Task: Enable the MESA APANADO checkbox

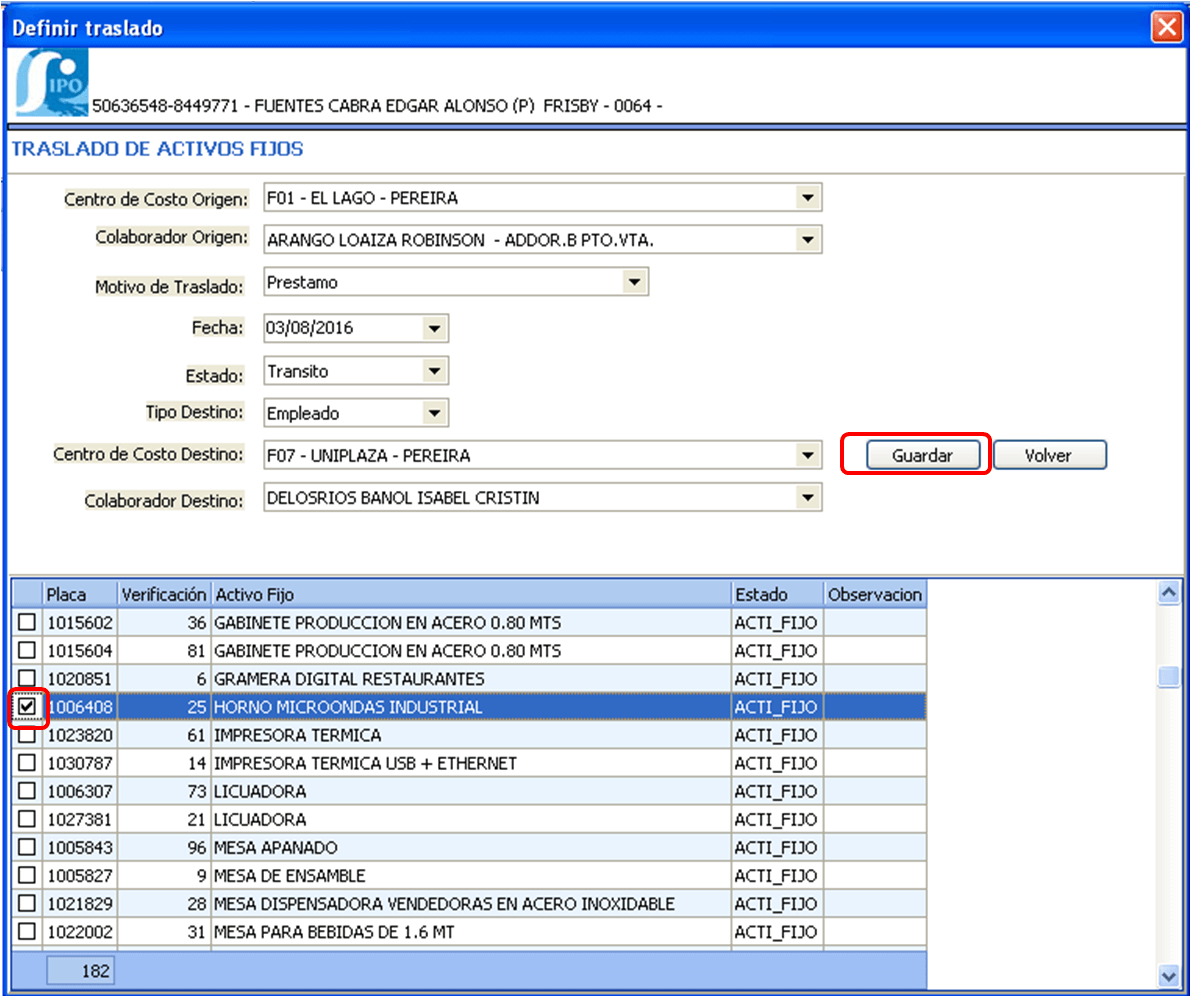Action: 27,847
